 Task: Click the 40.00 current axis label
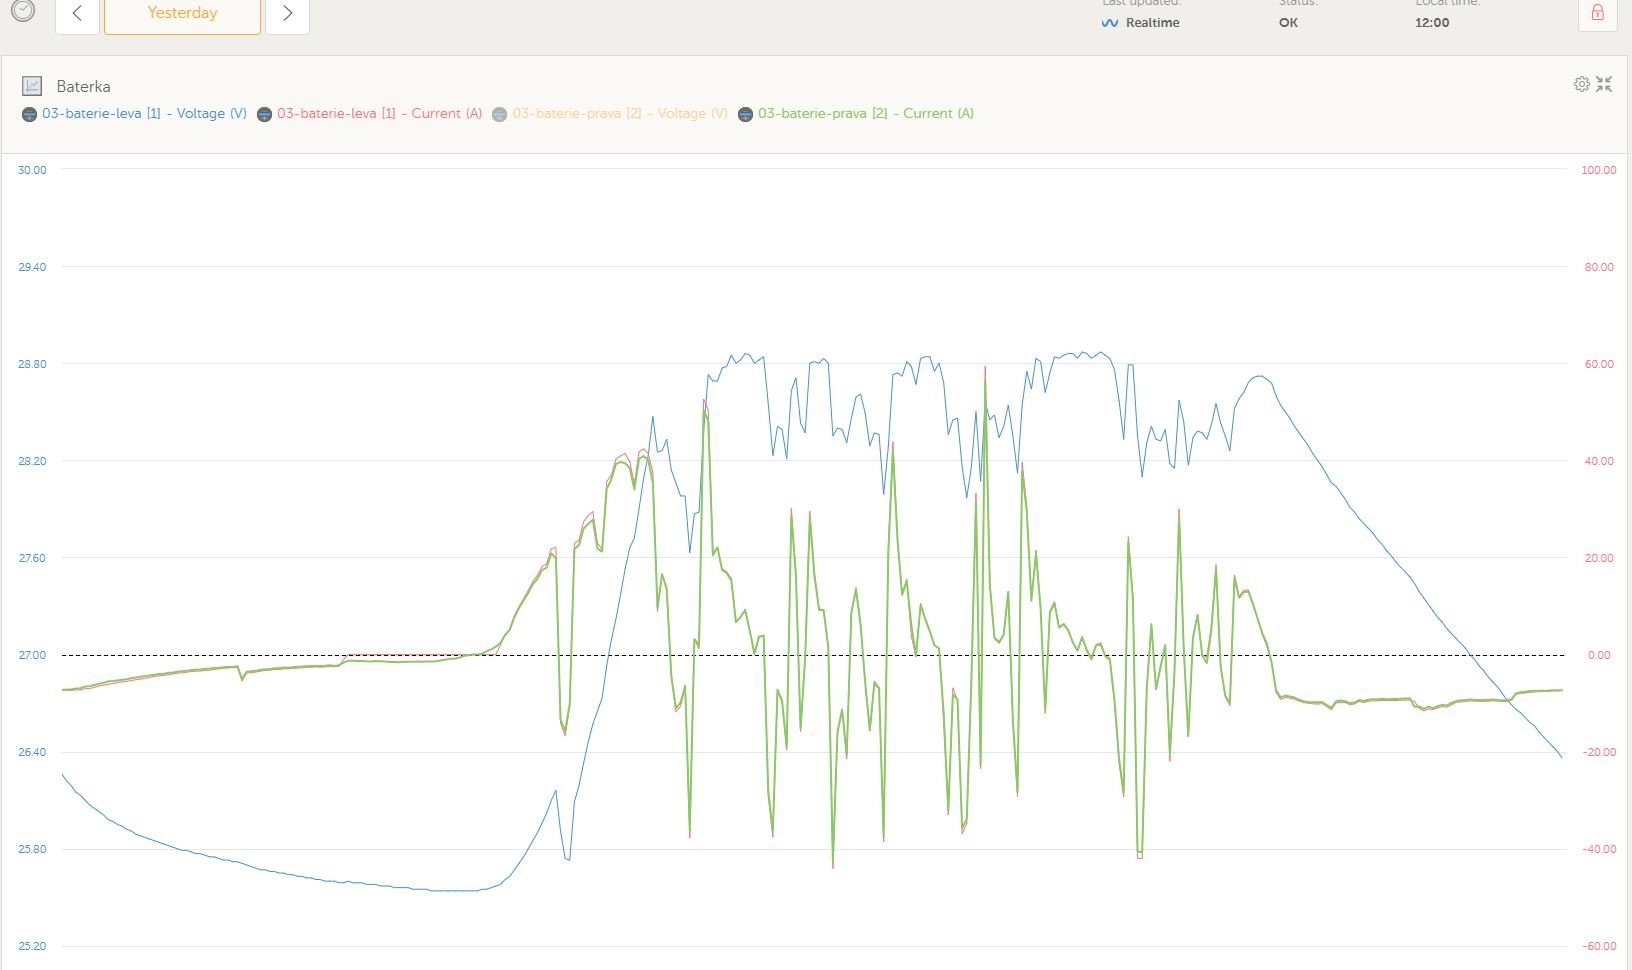coord(1599,461)
